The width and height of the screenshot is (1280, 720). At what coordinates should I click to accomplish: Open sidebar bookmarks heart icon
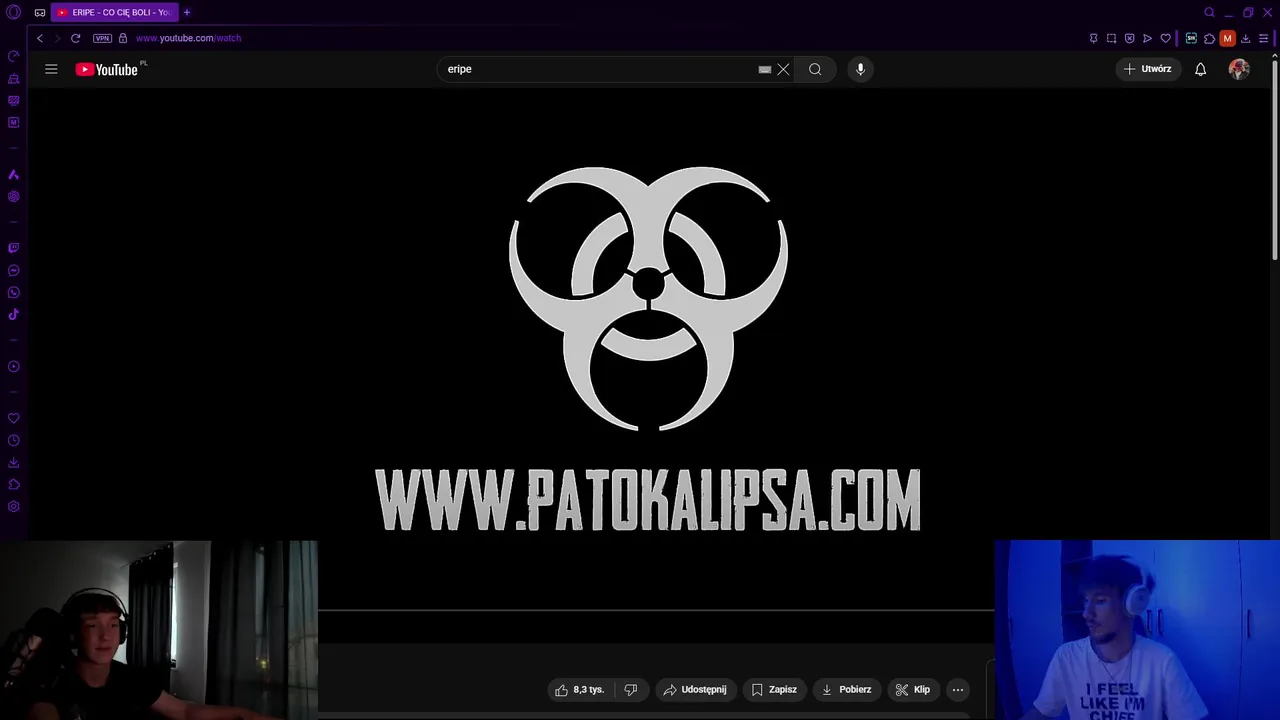[13, 418]
